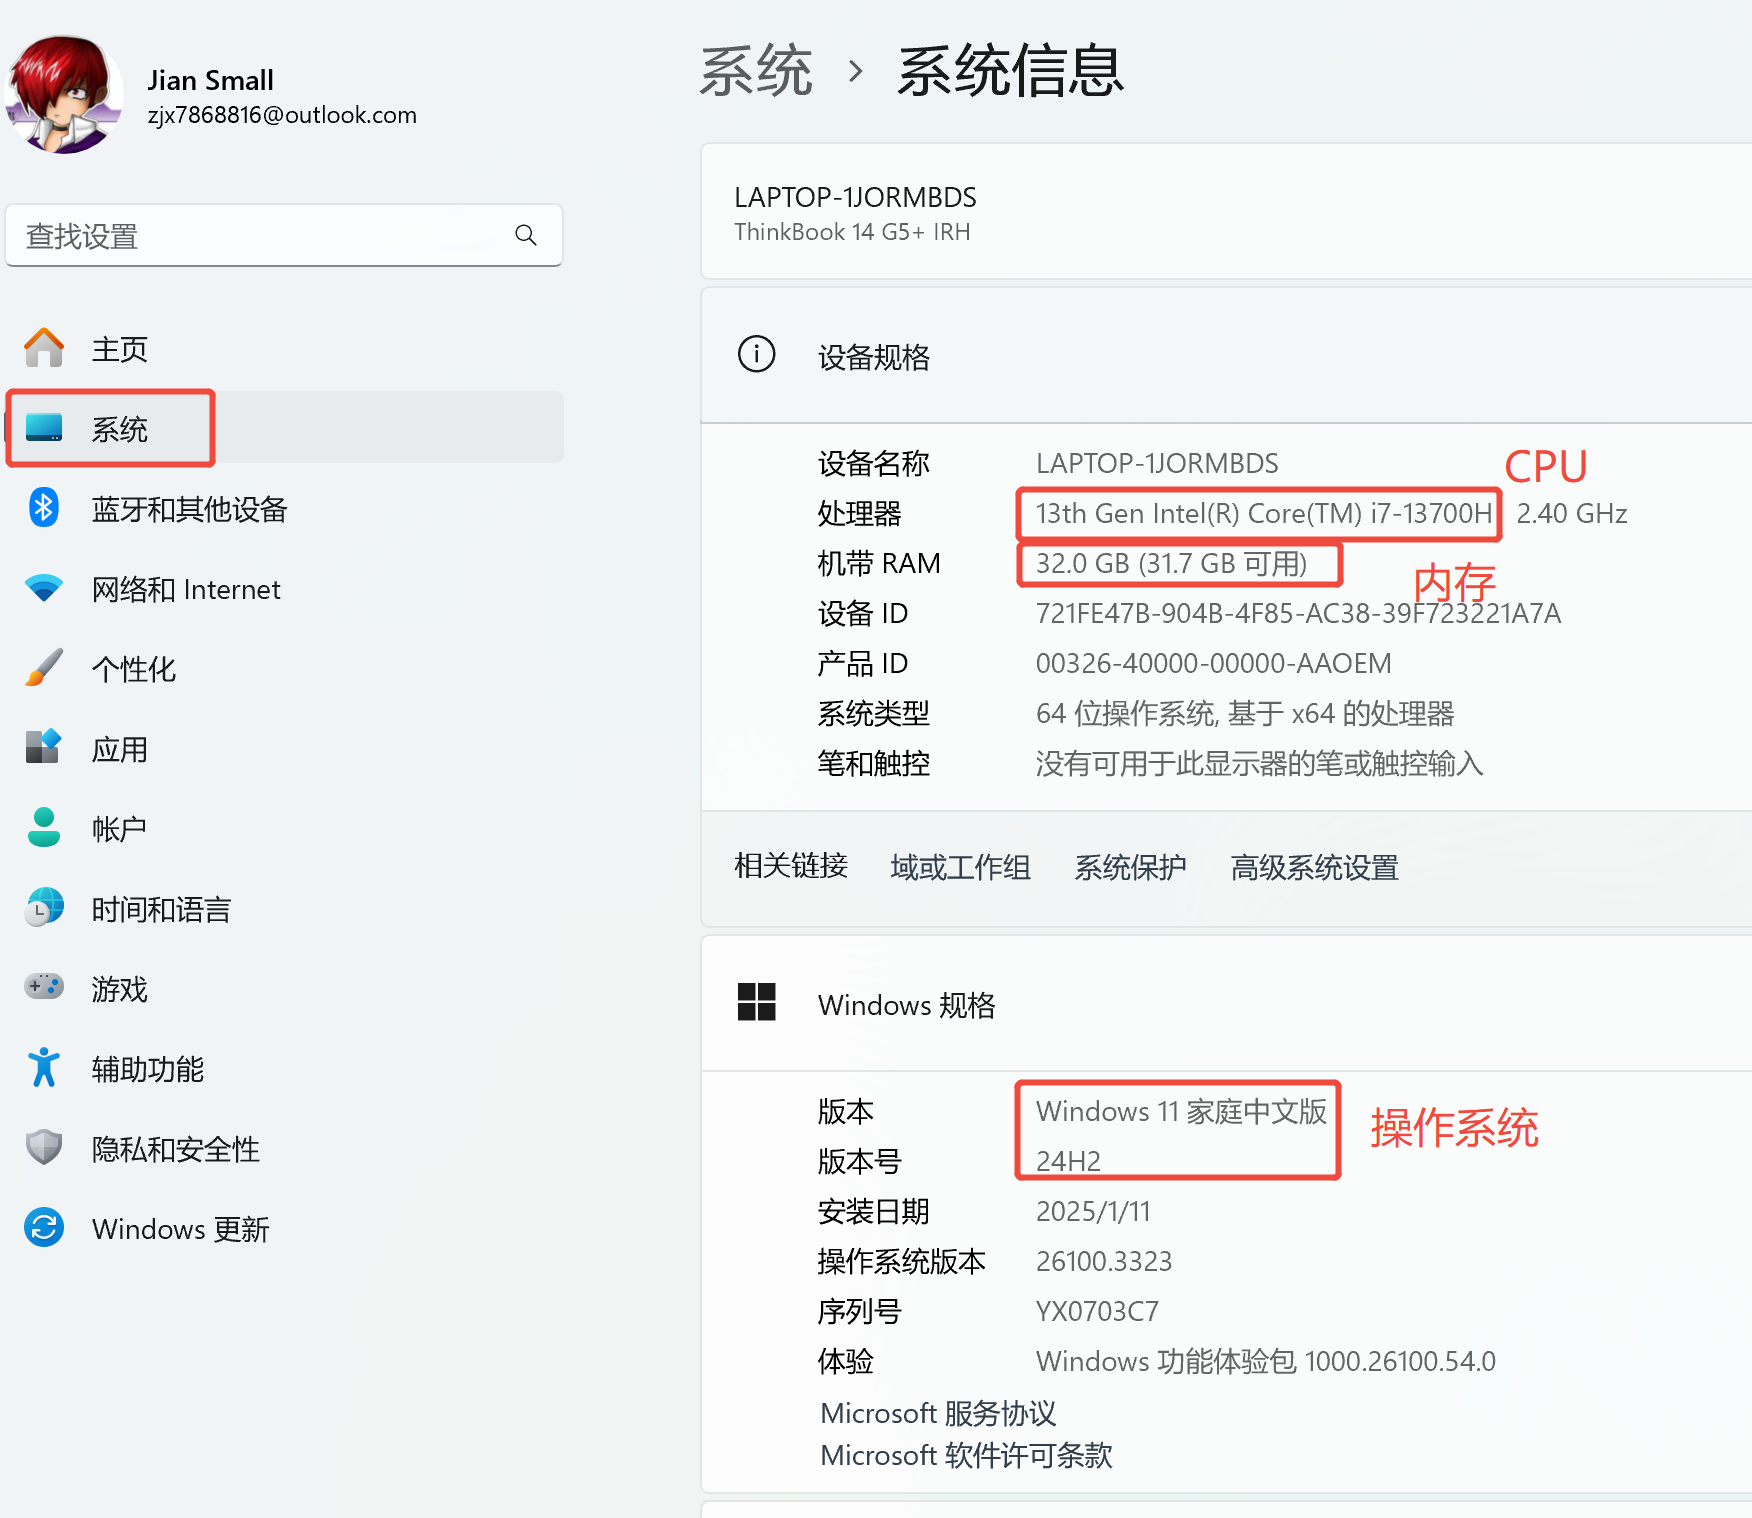Select 系统 in the sidebar

(285, 428)
